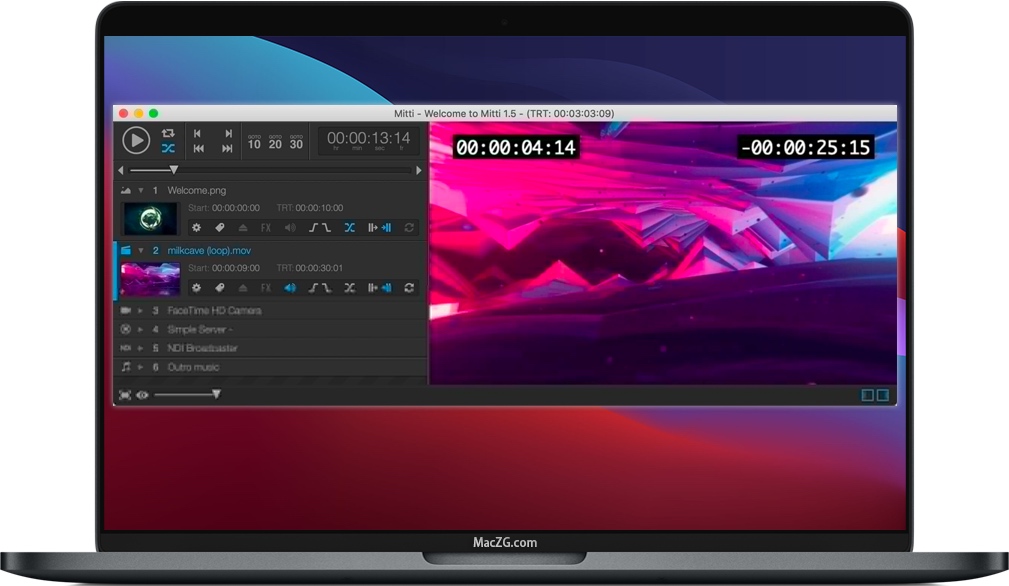Click the image type icon beside Welcome.png
The width and height of the screenshot is (1009, 586).
click(x=125, y=190)
